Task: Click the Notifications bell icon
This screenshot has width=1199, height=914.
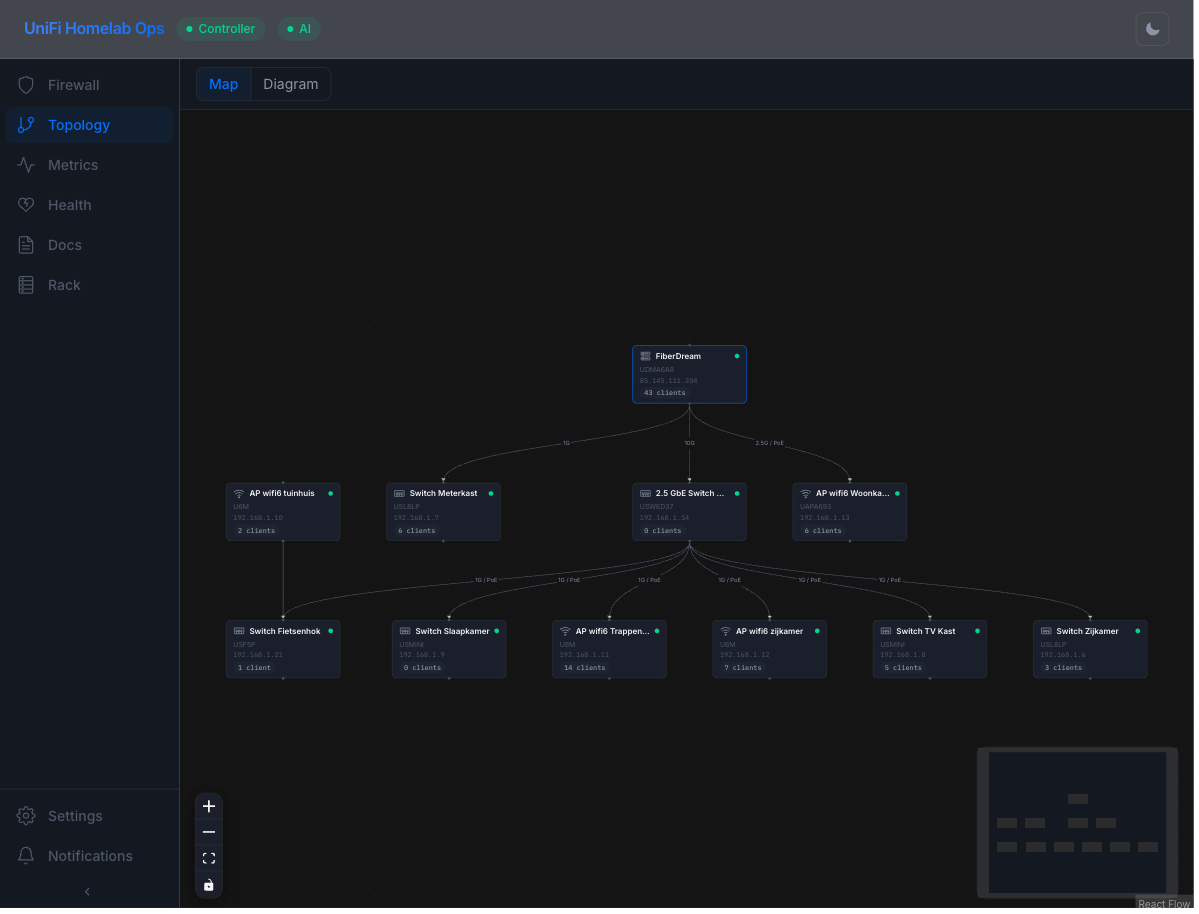Action: tap(26, 856)
